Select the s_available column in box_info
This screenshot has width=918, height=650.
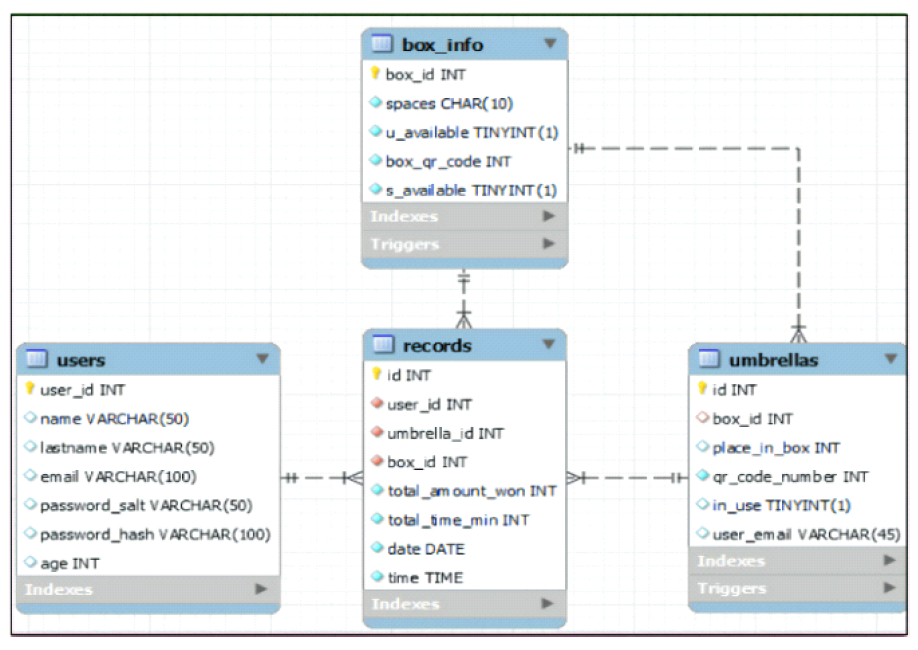click(471, 189)
